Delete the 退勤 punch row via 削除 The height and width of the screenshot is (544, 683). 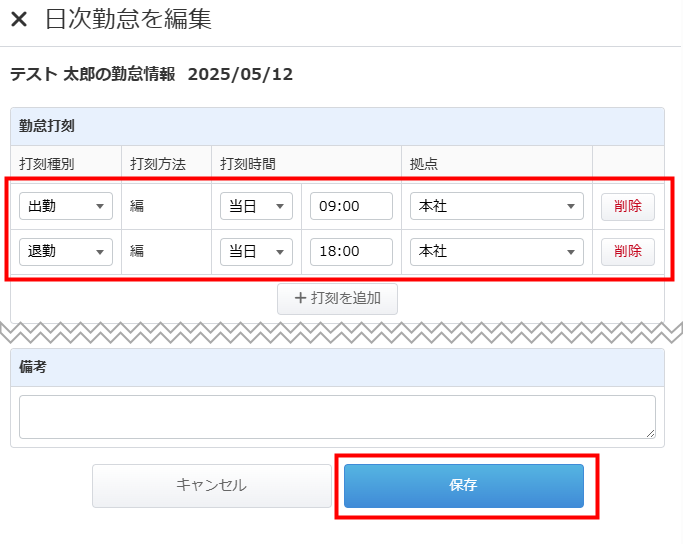tap(628, 252)
